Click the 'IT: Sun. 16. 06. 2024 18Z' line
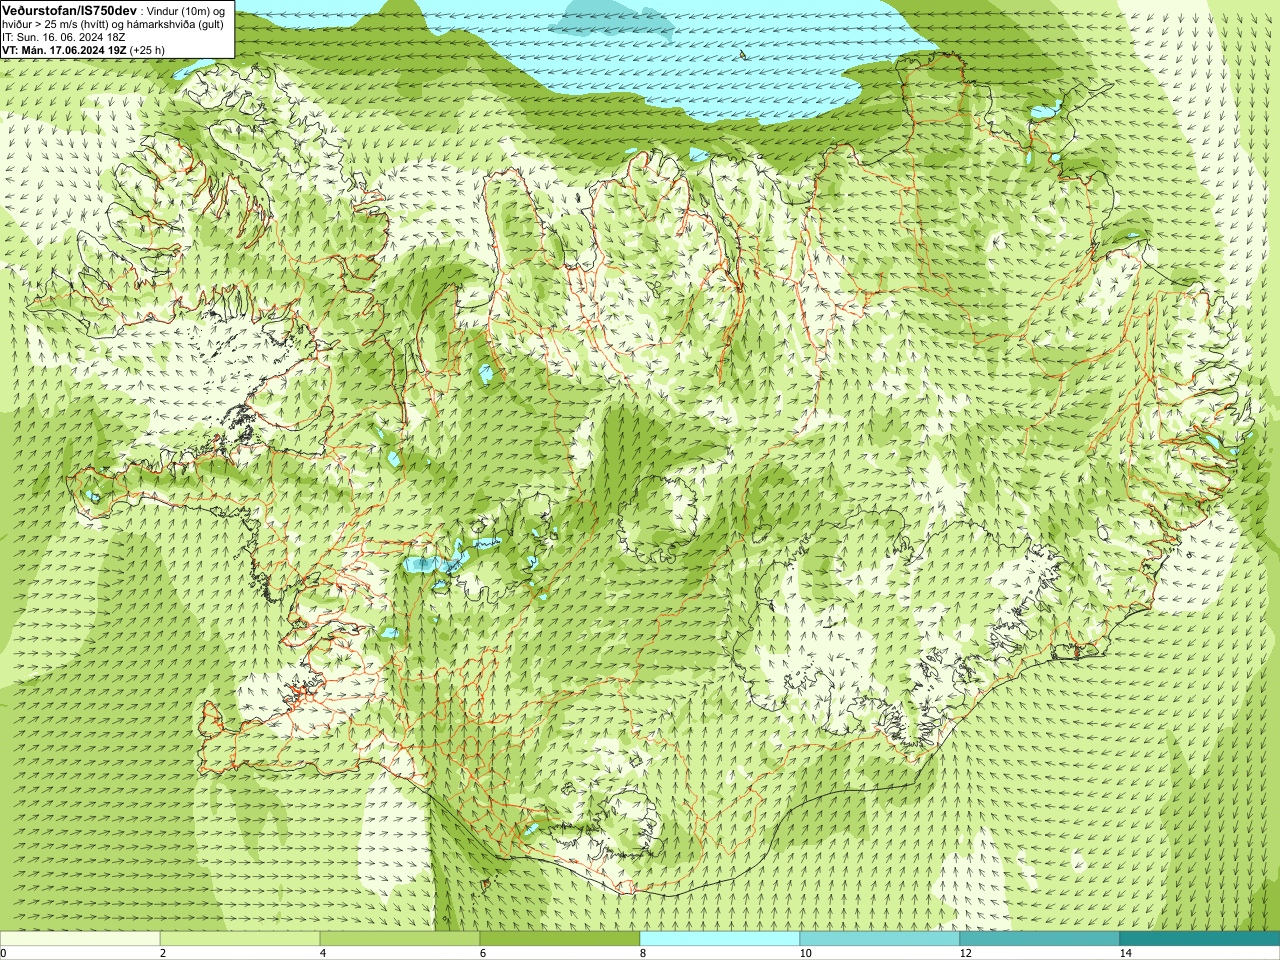Image resolution: width=1280 pixels, height=960 pixels. 63,36
